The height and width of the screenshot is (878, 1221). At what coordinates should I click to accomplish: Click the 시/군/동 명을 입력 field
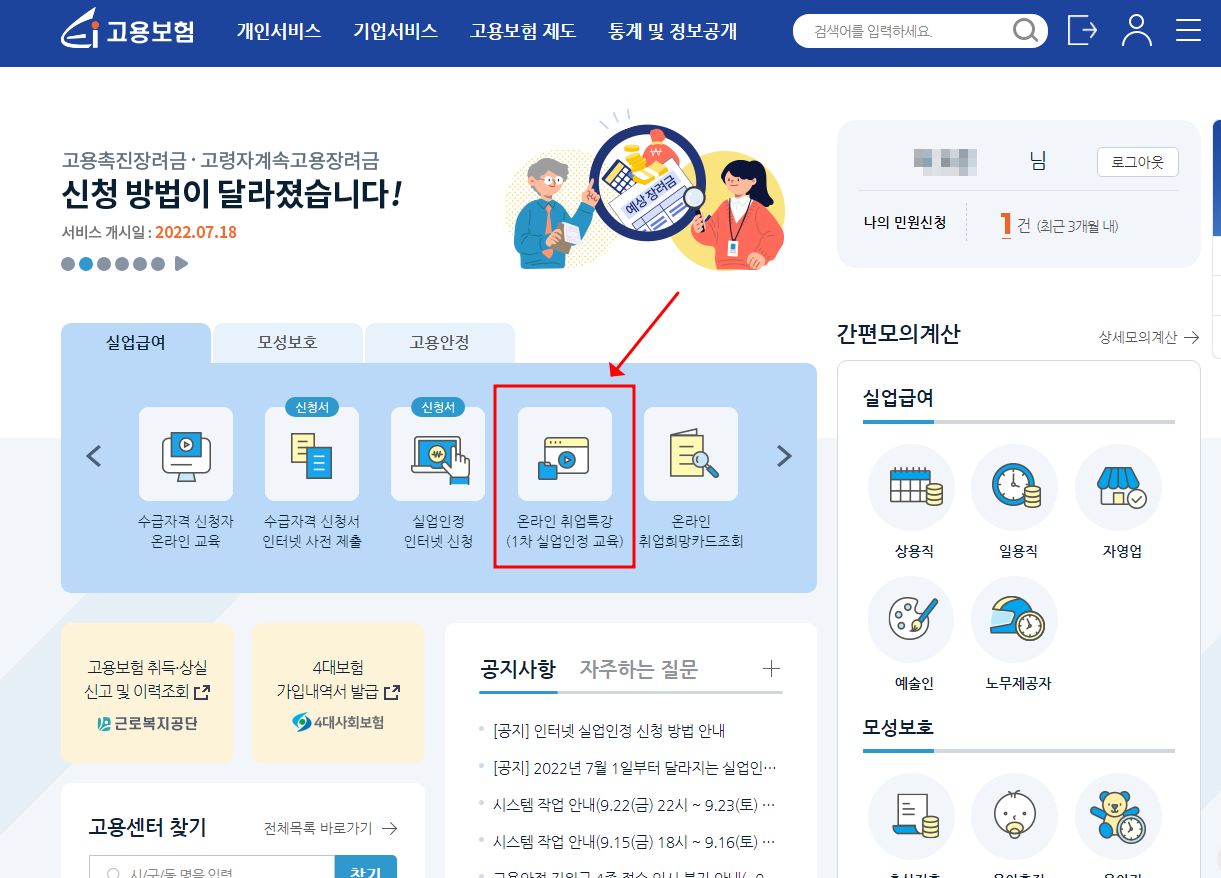point(212,866)
